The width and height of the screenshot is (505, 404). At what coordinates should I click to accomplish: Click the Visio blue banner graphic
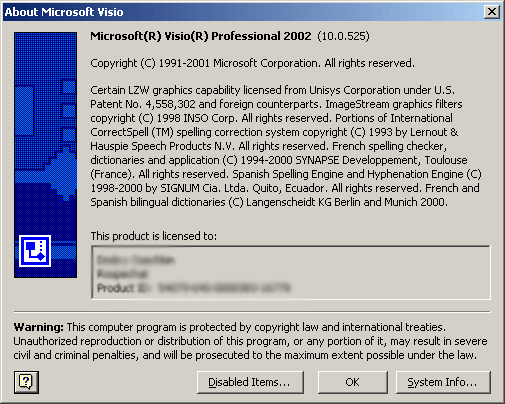click(x=46, y=155)
